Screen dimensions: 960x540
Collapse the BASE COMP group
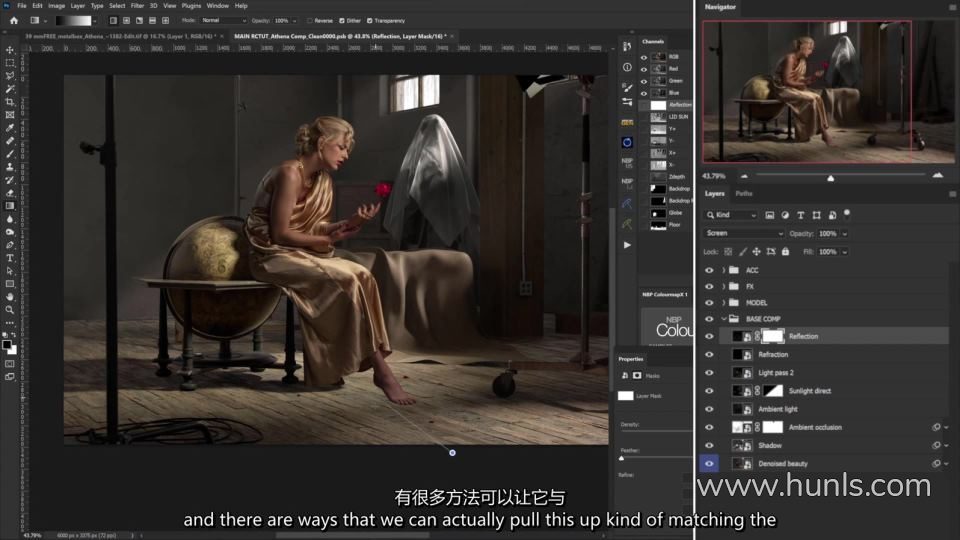coord(723,319)
